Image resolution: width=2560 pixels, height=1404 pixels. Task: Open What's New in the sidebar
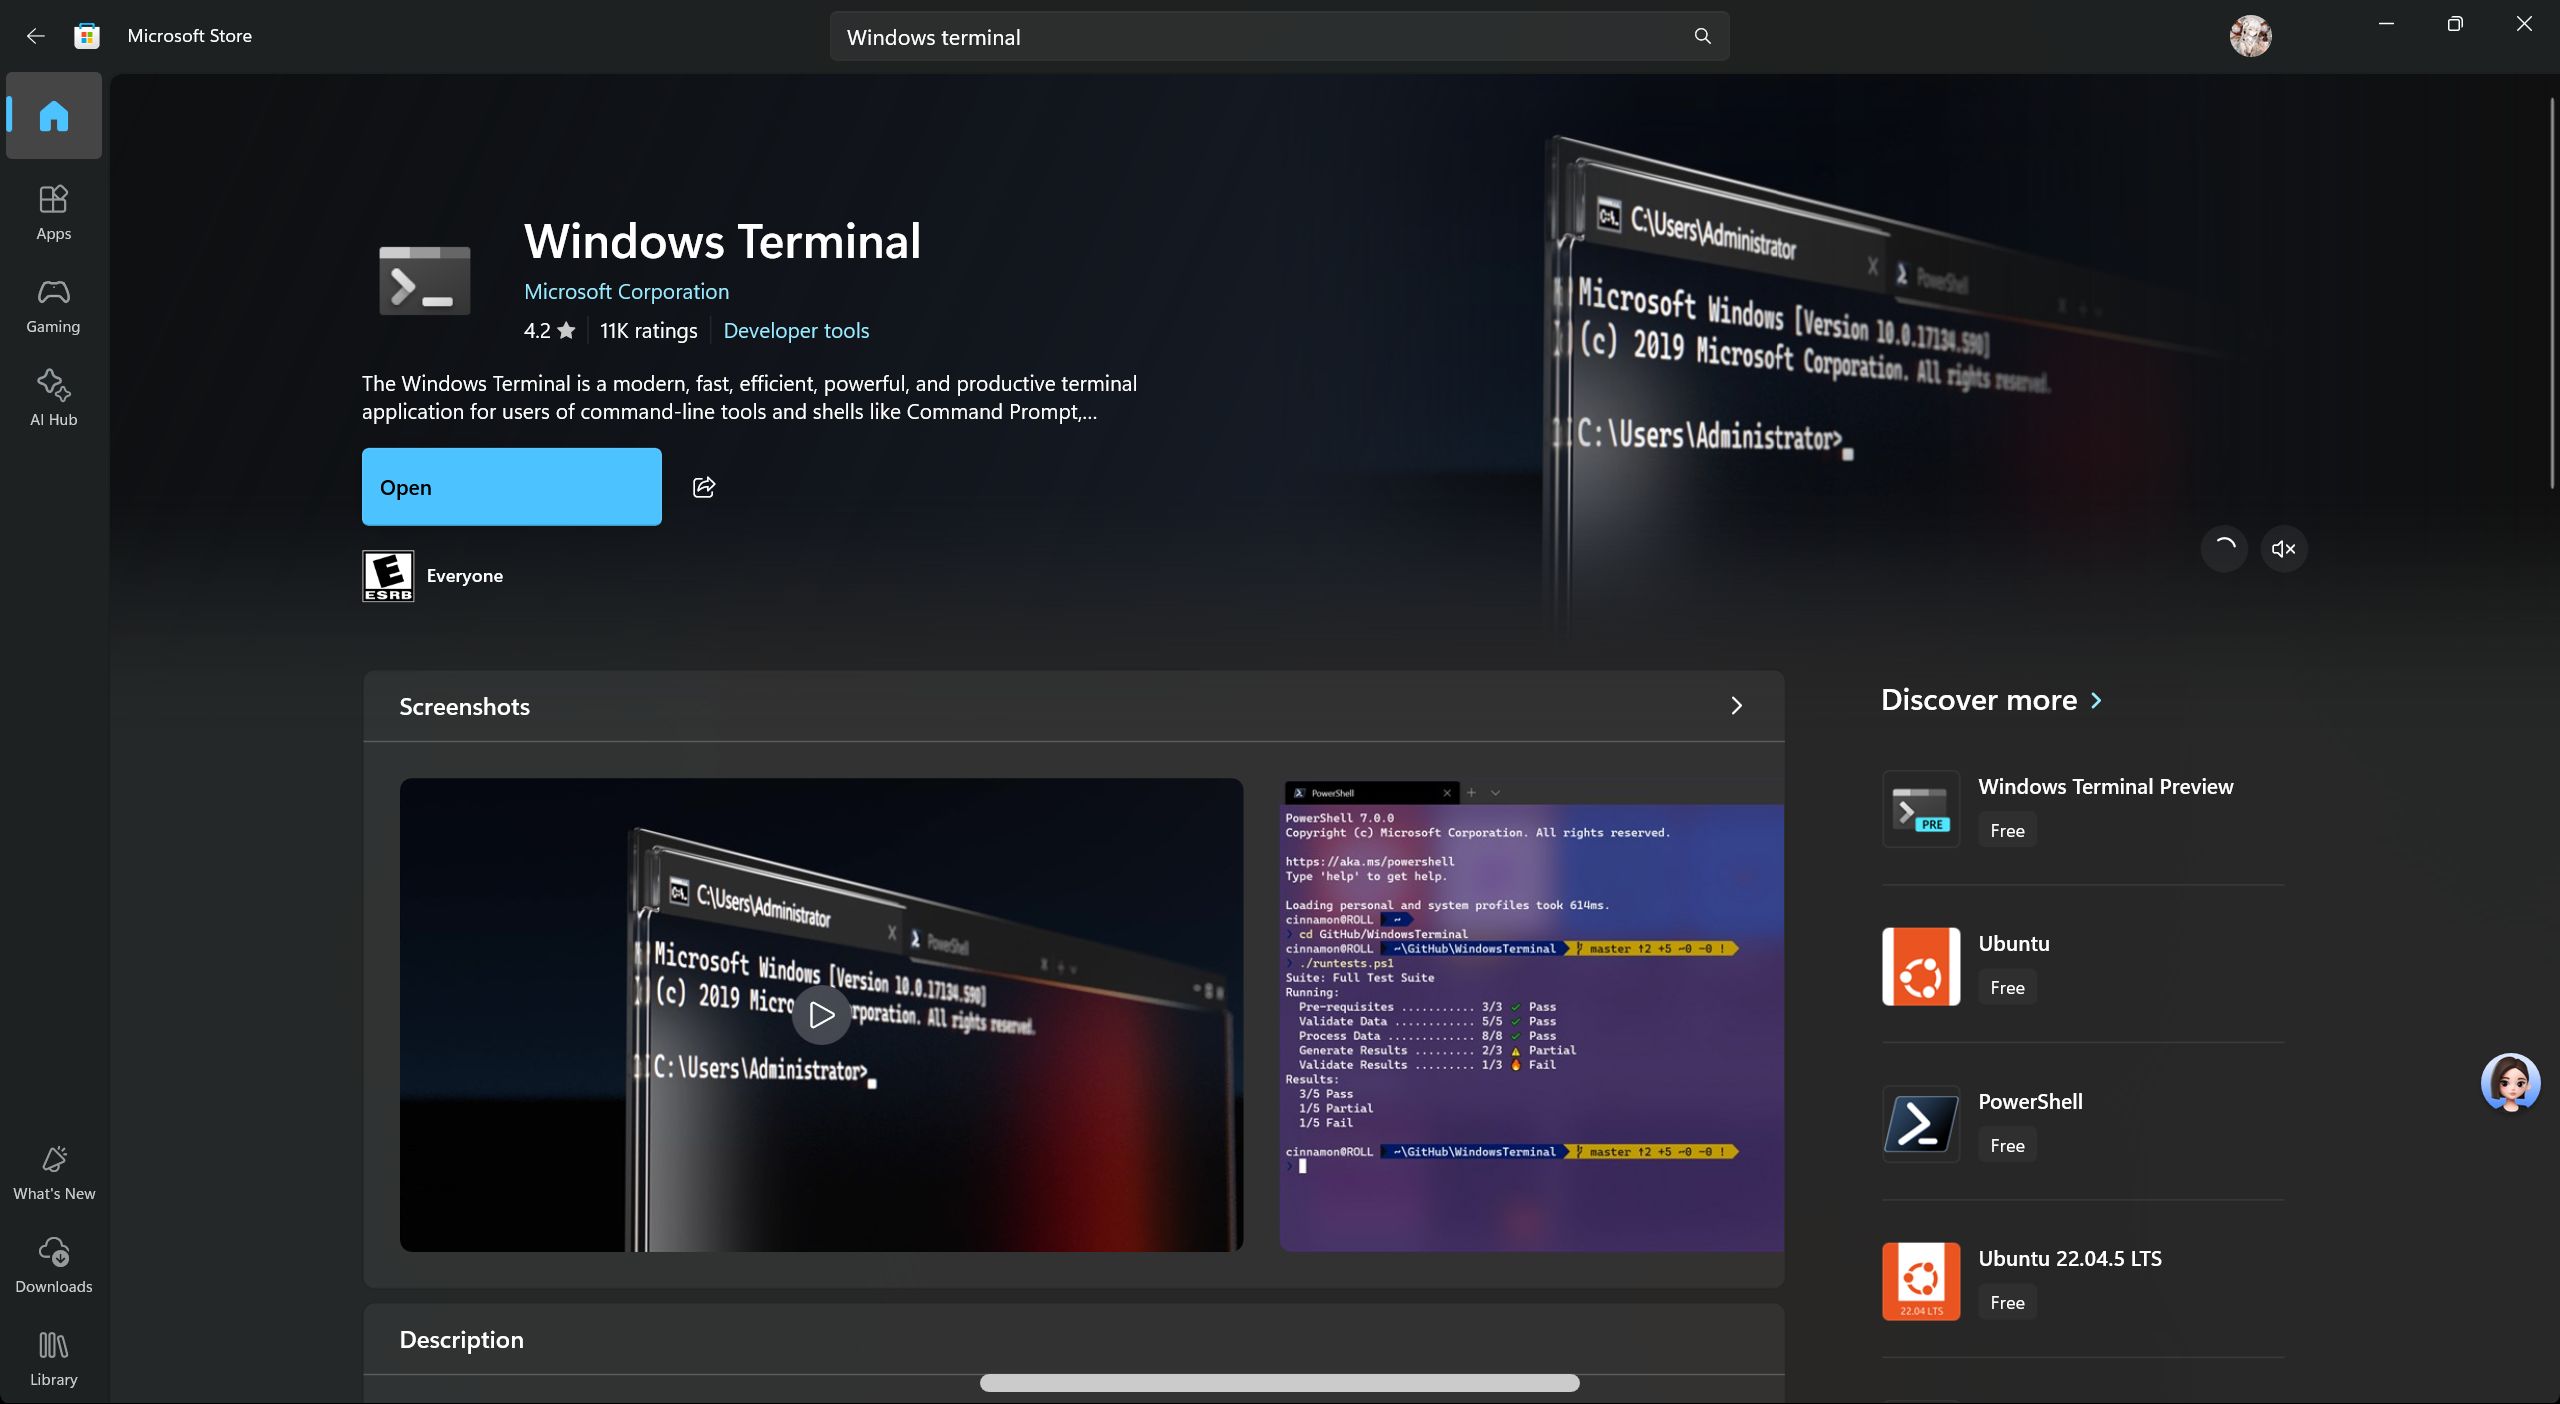(54, 1172)
